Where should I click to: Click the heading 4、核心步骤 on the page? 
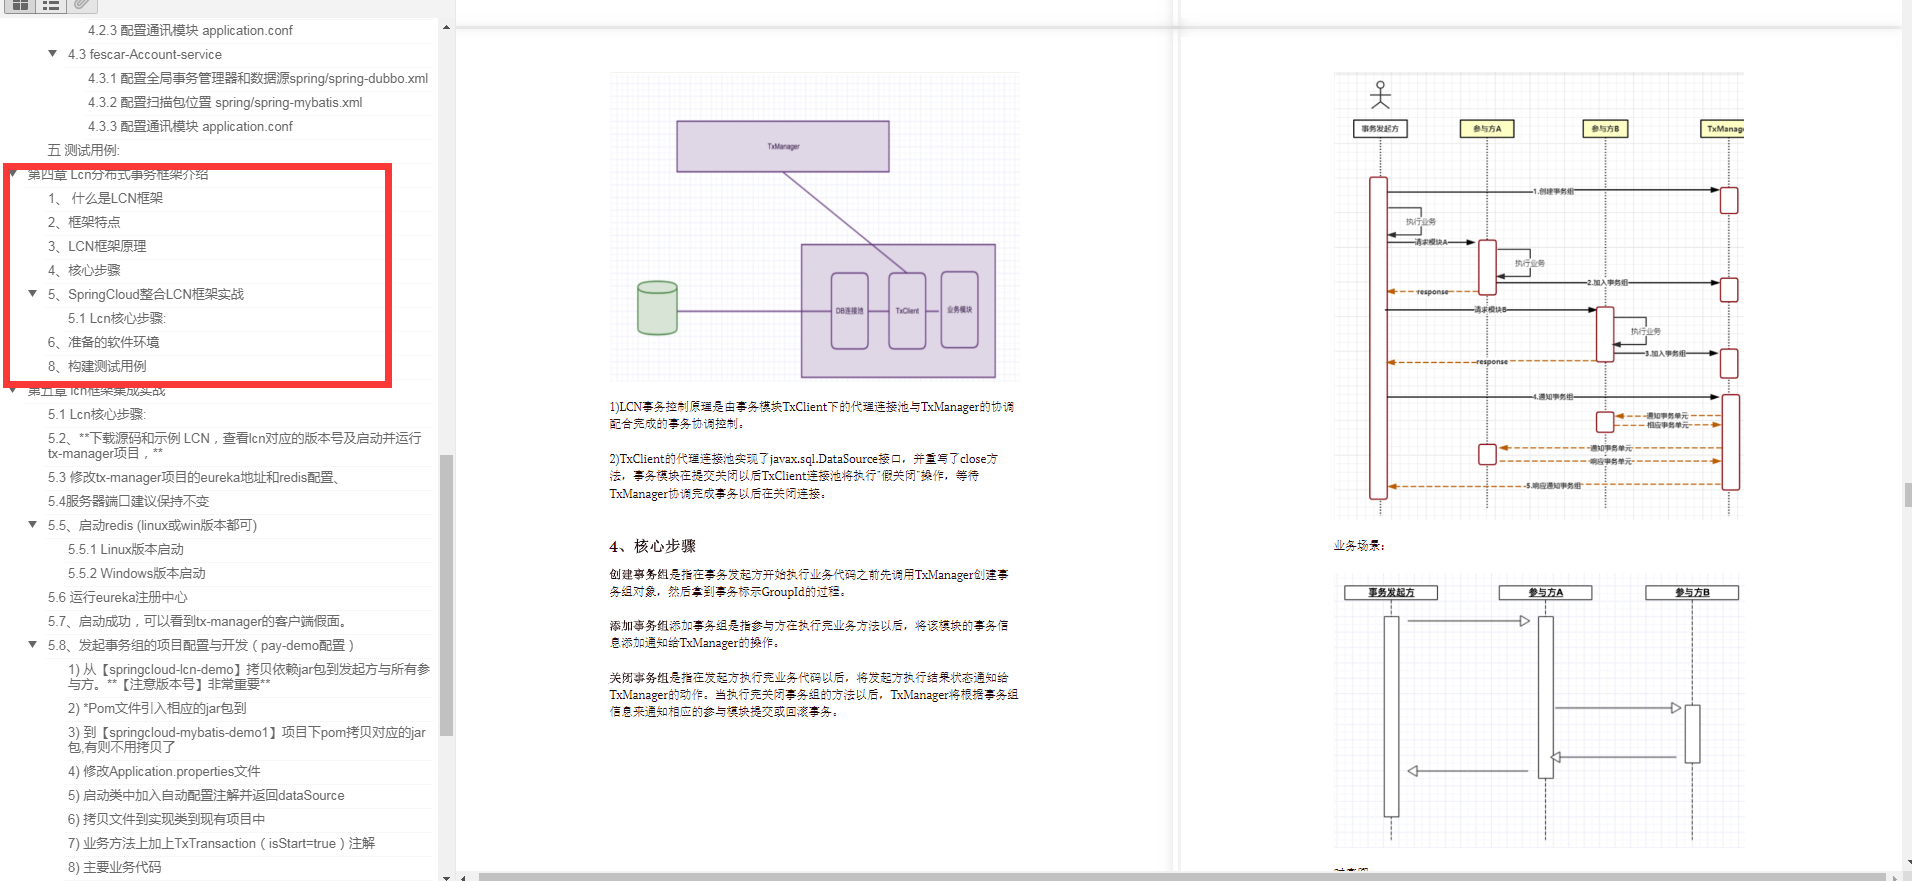[x=652, y=546]
